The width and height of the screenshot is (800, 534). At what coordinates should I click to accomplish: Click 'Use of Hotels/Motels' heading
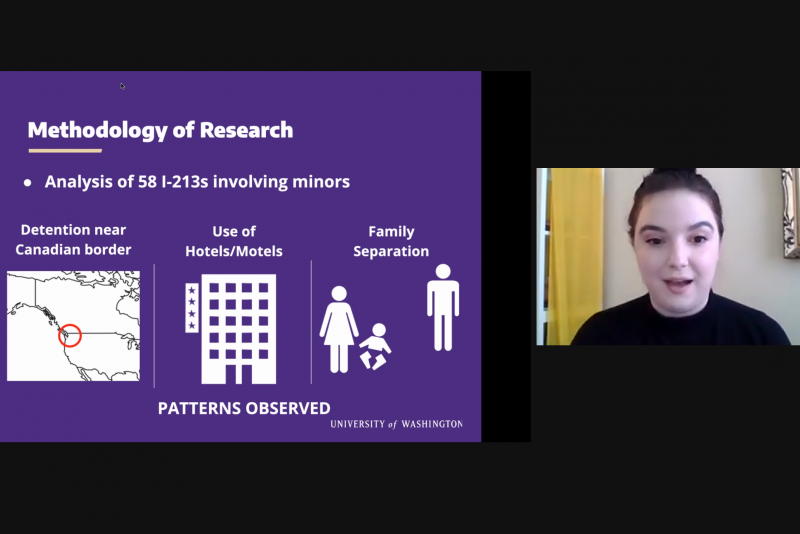point(234,241)
